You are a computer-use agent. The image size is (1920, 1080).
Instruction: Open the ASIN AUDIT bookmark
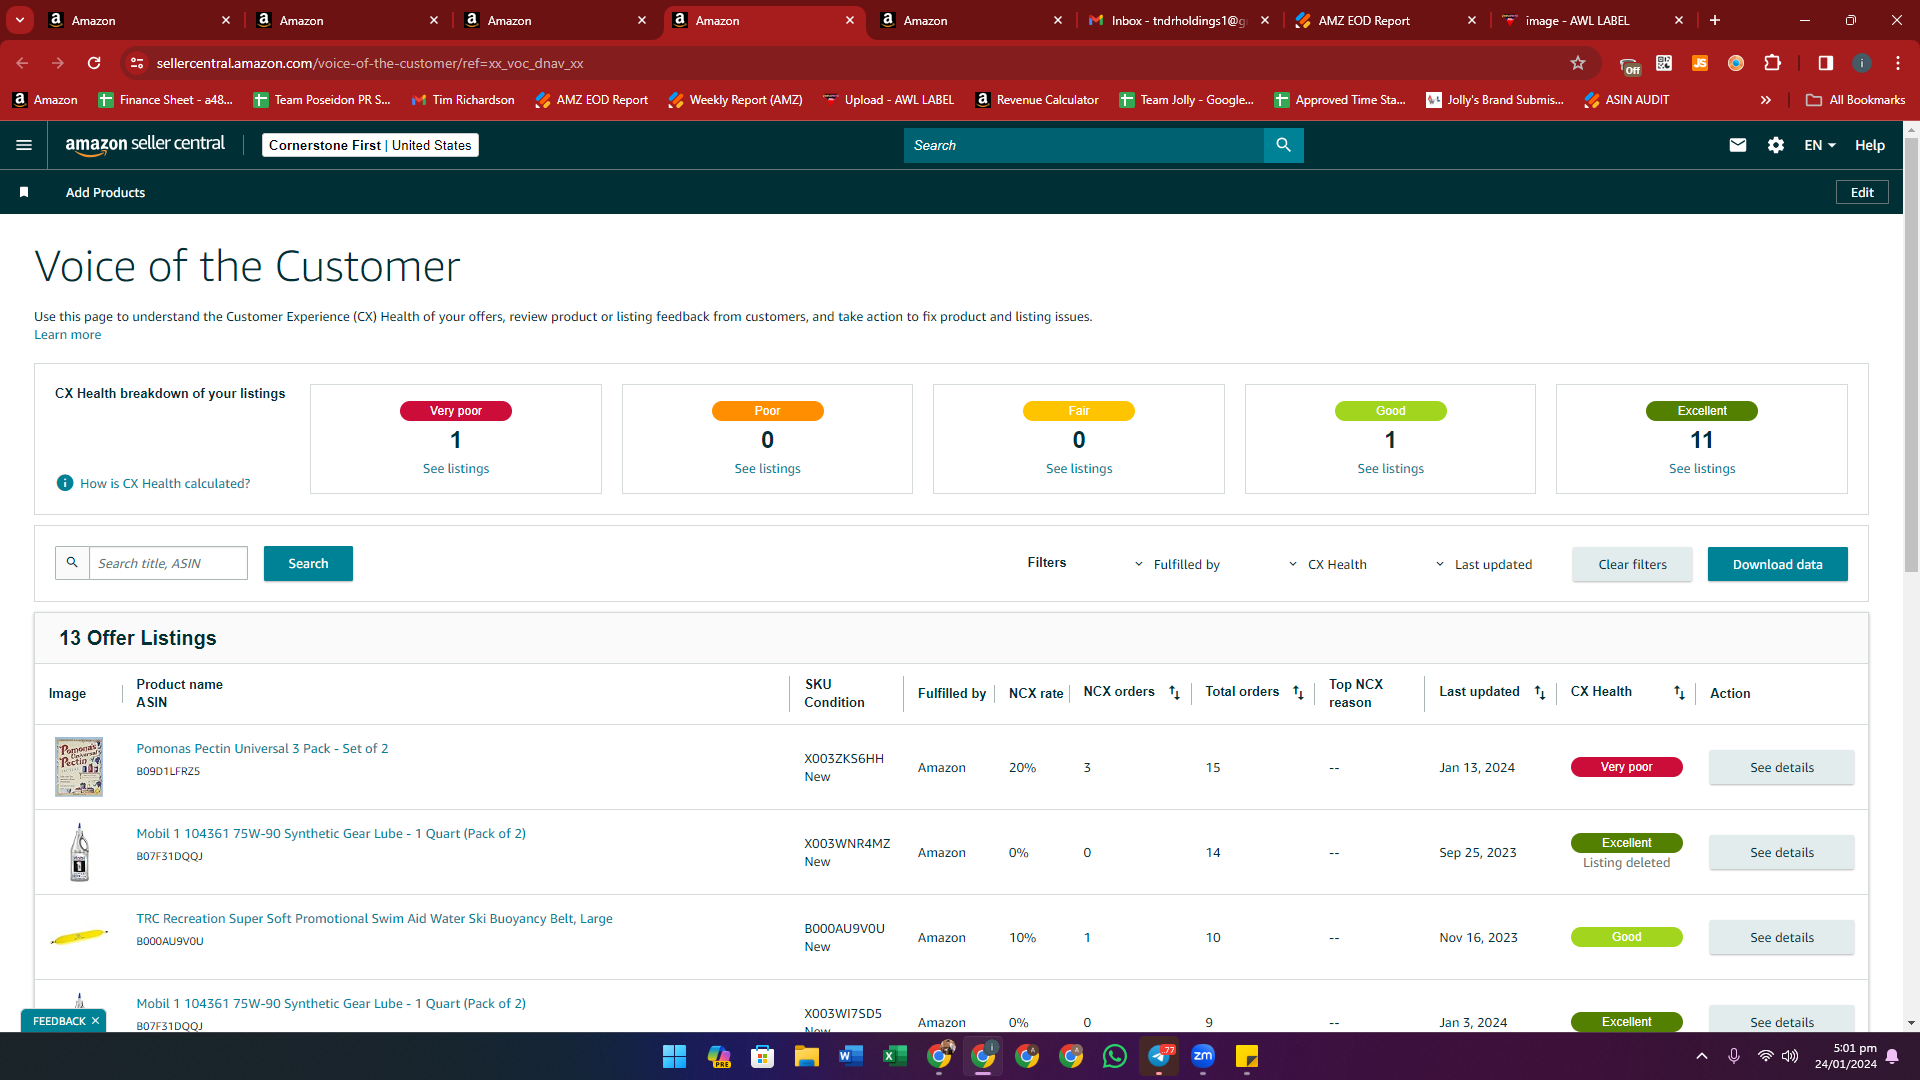pyautogui.click(x=1627, y=100)
